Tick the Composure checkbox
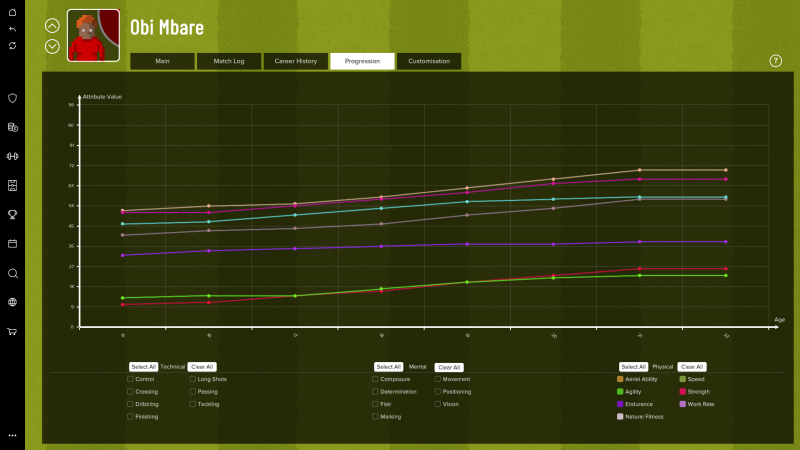 375,379
